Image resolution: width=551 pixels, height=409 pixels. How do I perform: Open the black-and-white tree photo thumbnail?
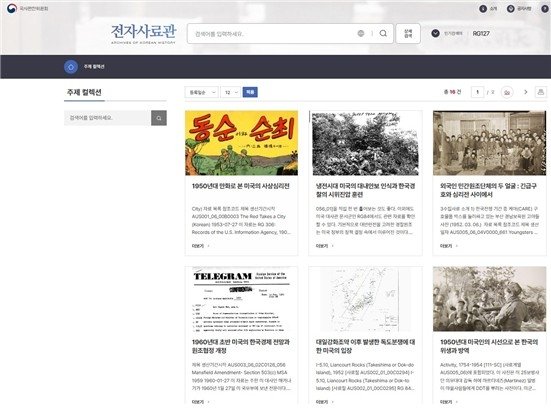click(x=365, y=143)
